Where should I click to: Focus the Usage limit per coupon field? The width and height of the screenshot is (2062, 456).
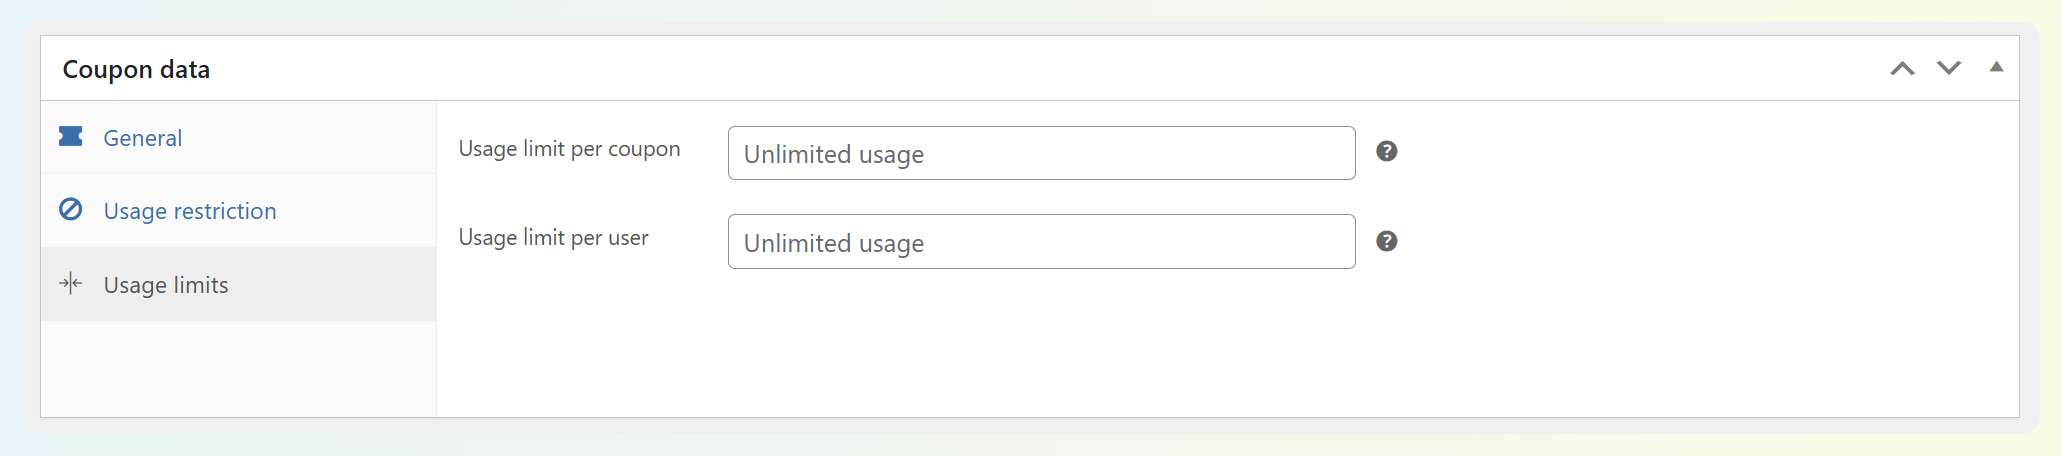pyautogui.click(x=1041, y=153)
